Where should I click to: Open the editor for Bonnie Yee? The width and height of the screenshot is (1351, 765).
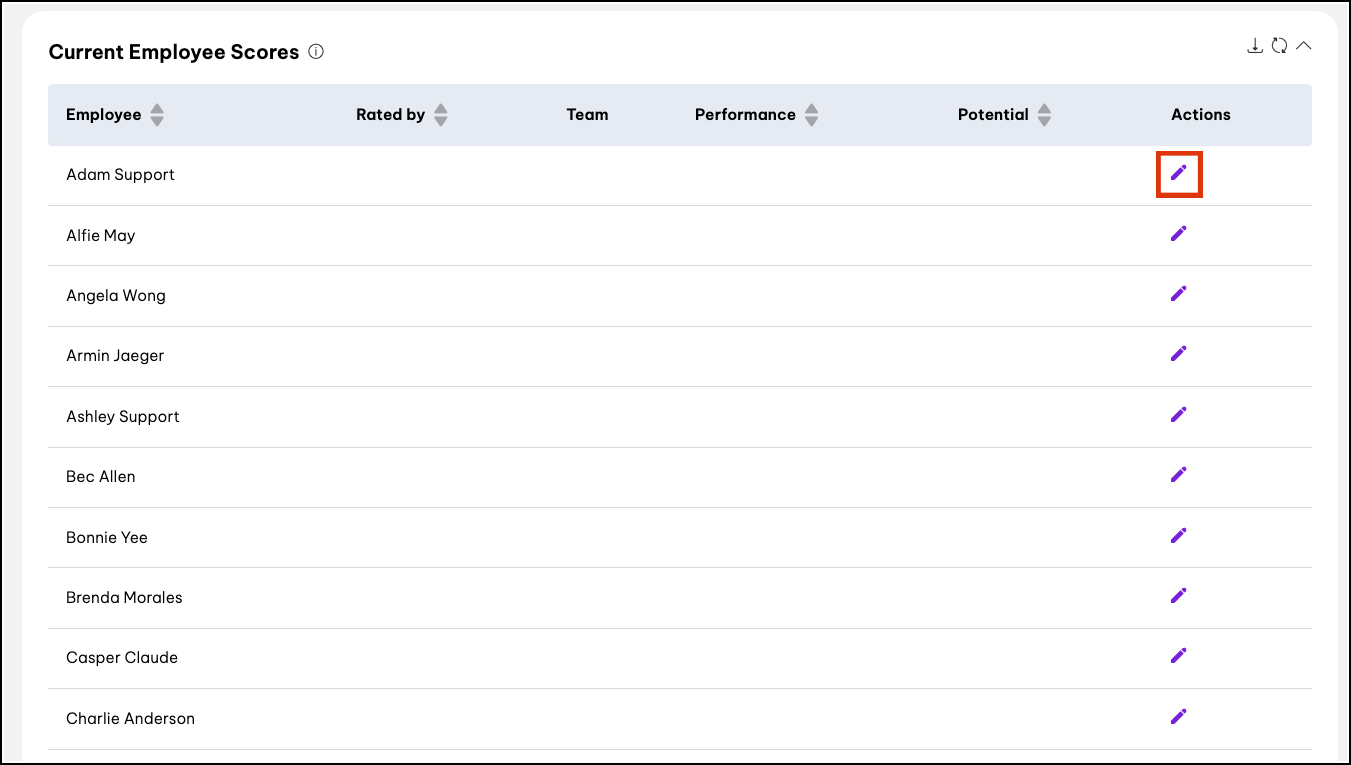point(1178,536)
